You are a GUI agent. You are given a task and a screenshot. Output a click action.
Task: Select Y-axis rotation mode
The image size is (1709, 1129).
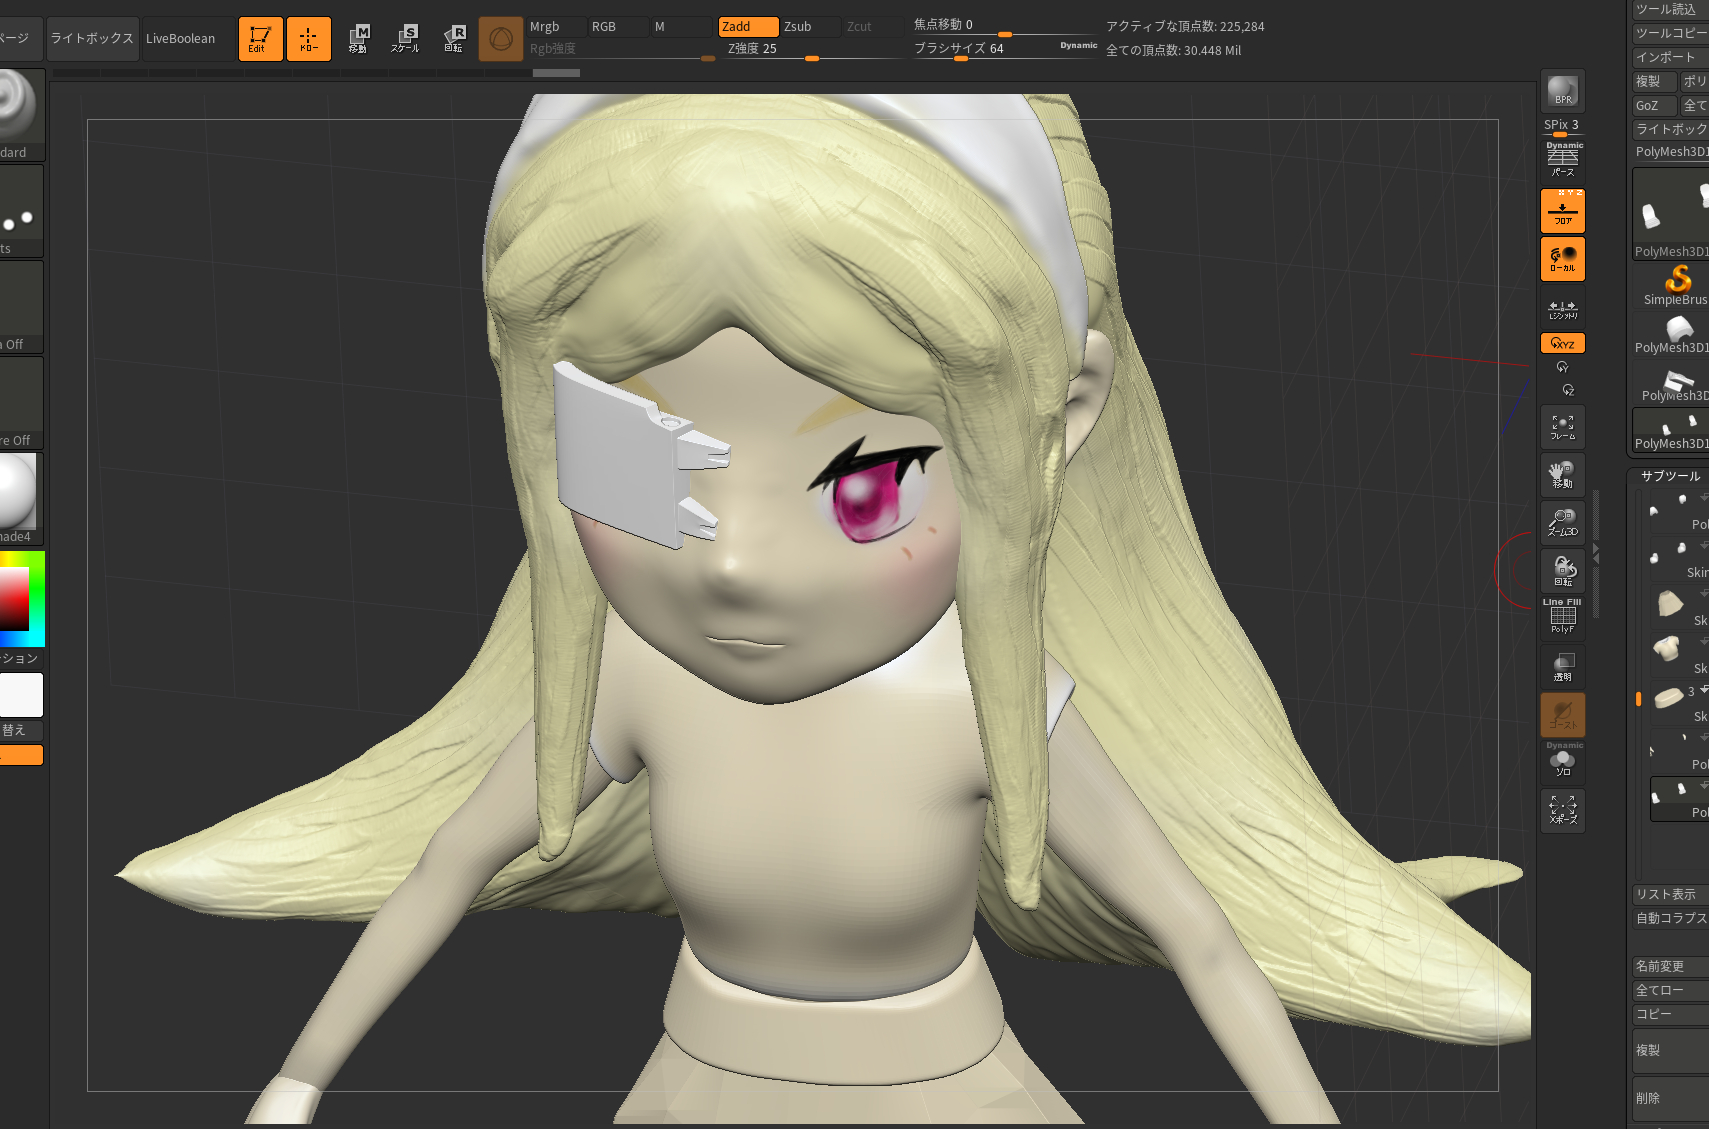(x=1562, y=367)
